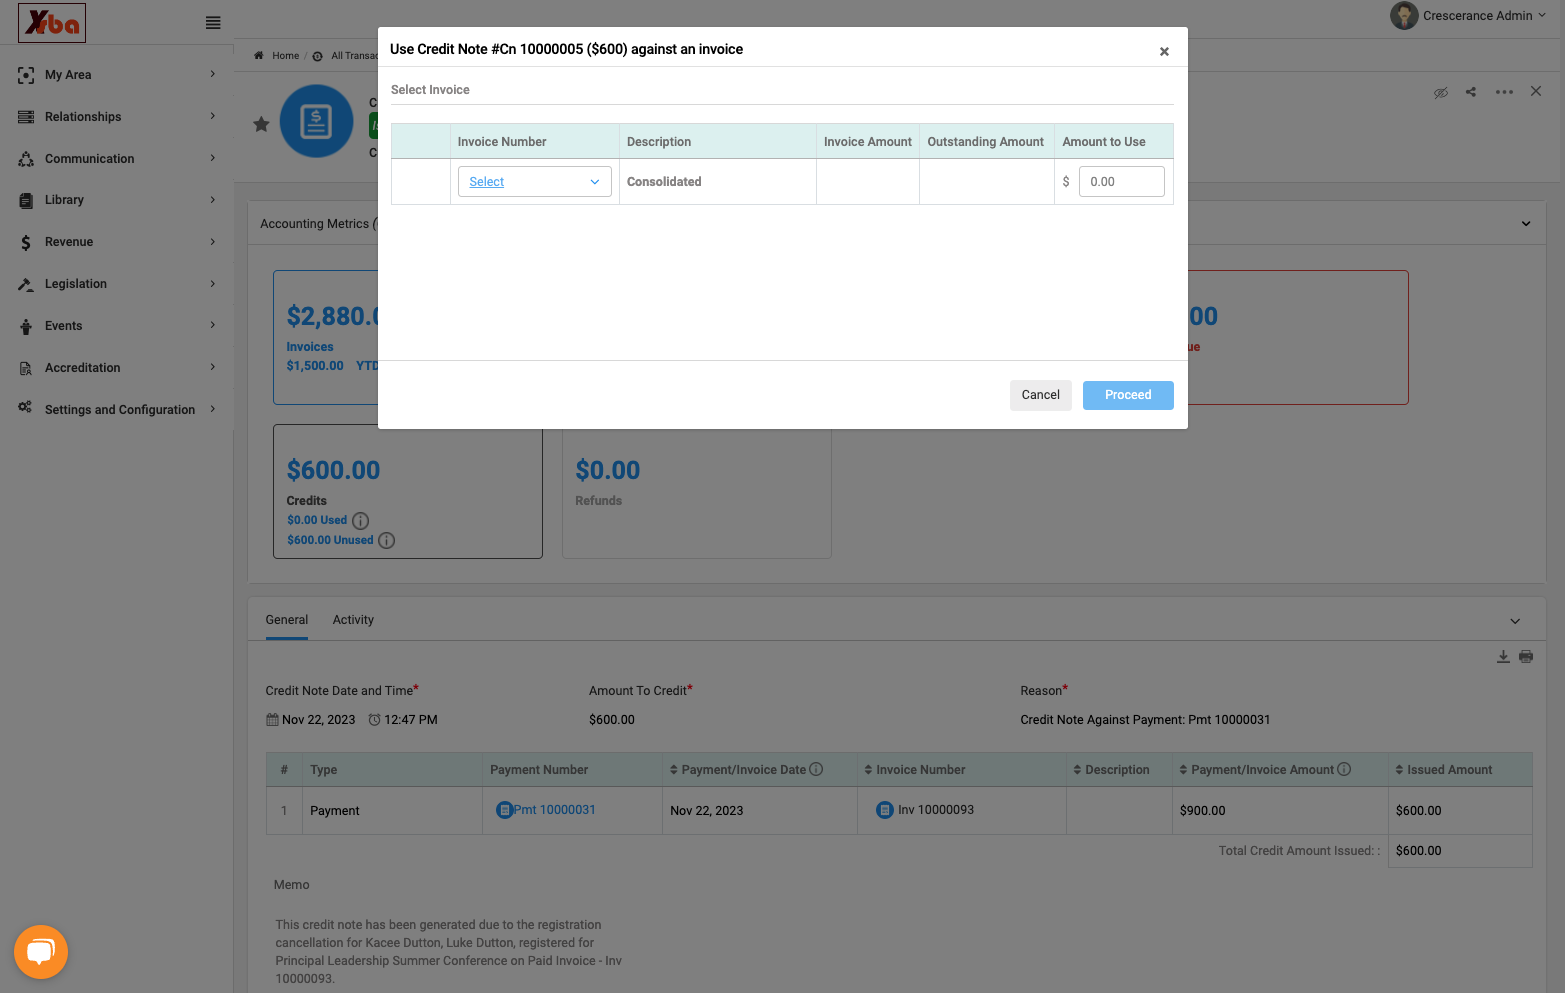Click the share icon
Viewport: 1565px width, 993px height.
[x=1471, y=92]
